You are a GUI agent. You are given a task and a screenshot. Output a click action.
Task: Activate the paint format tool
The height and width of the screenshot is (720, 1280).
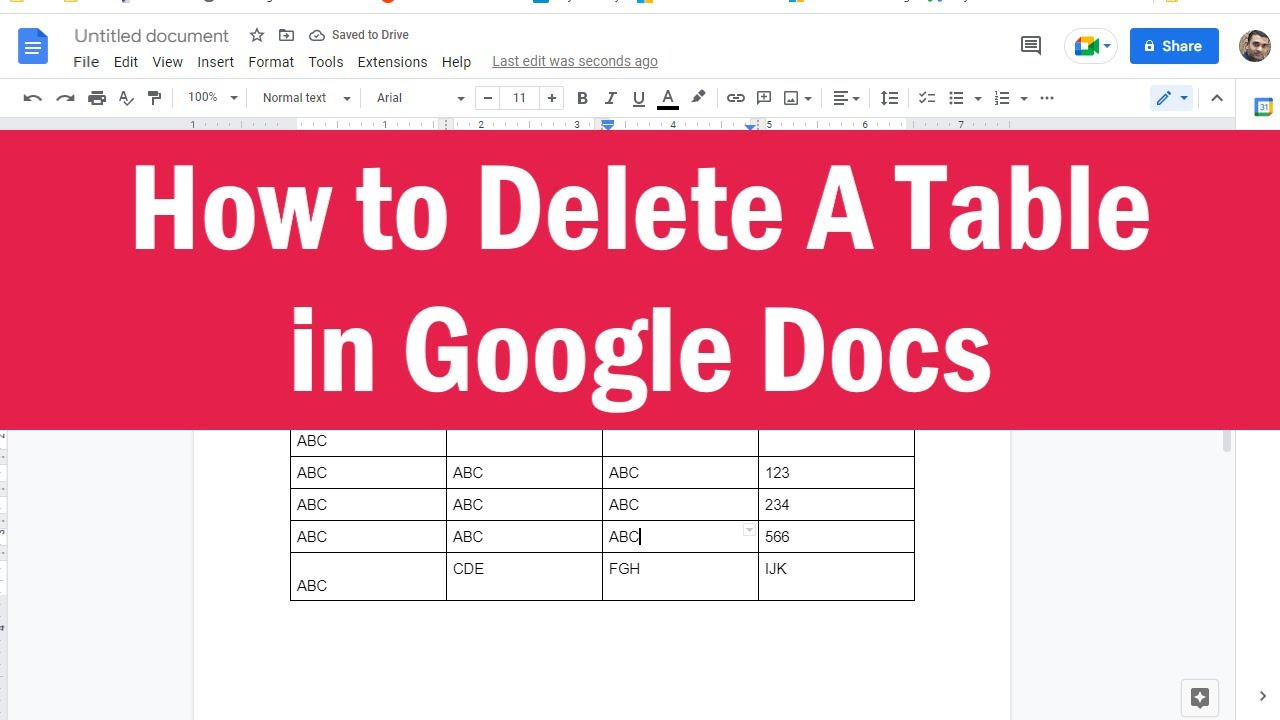(x=154, y=98)
